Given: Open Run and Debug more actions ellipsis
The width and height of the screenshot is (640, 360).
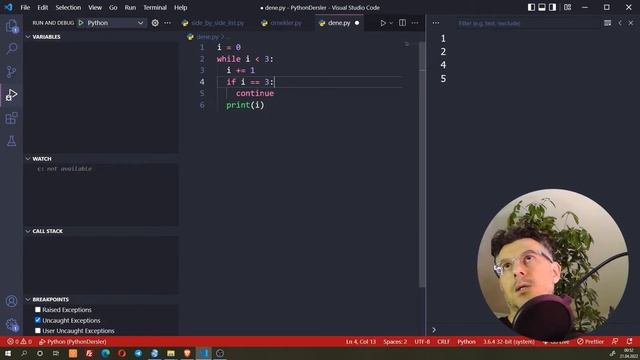Looking at the screenshot, I should coord(167,23).
